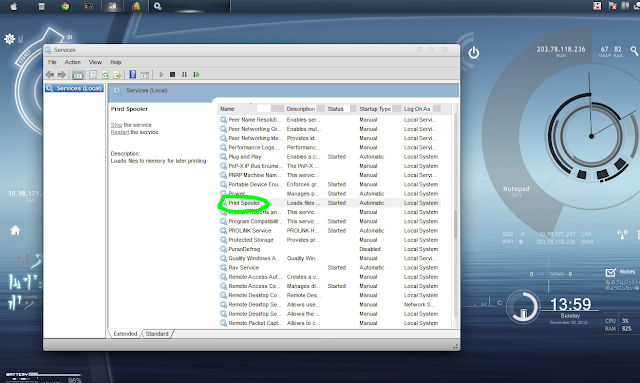Screen dimensions: 640x383
Task: Open Properties via the toolbar icon
Action: [x=93, y=74]
